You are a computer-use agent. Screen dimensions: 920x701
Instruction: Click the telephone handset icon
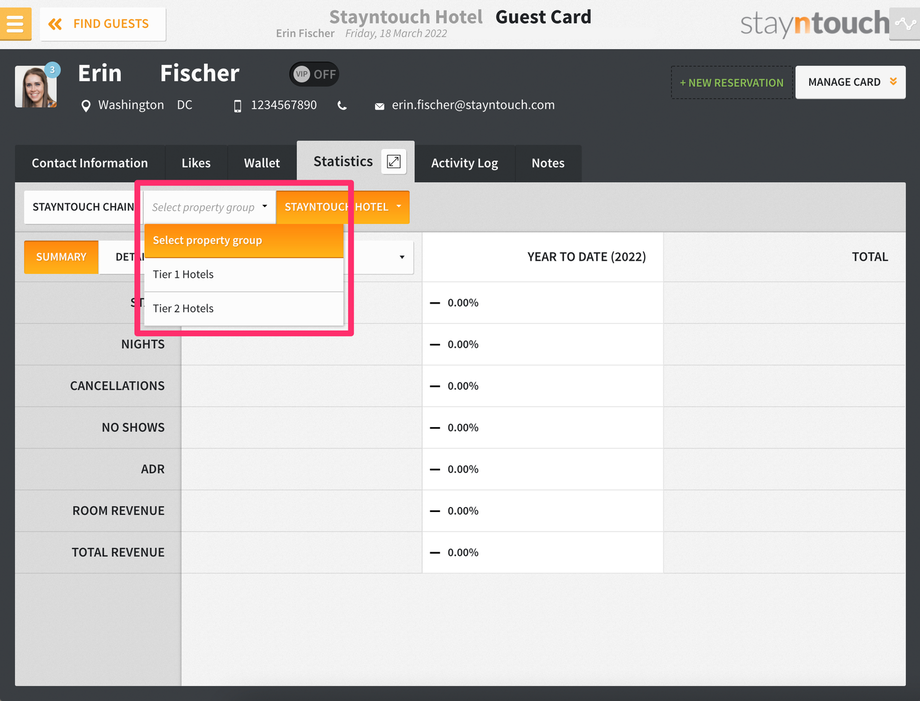(342, 106)
